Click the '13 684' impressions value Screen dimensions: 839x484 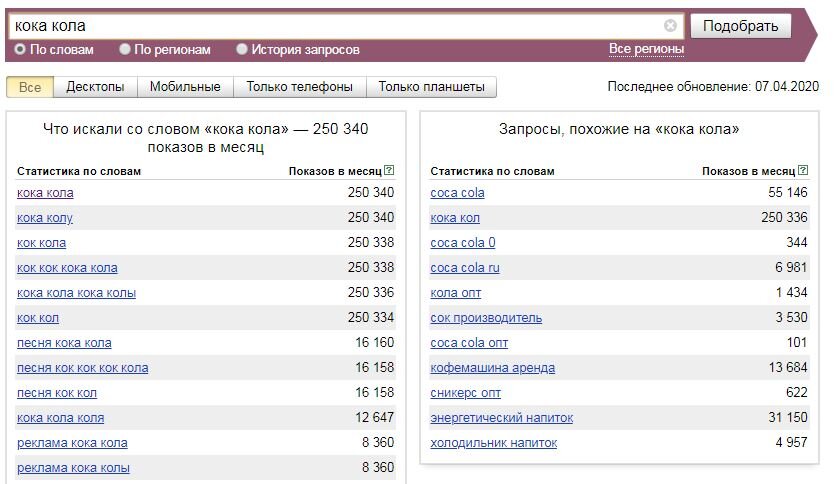click(788, 367)
